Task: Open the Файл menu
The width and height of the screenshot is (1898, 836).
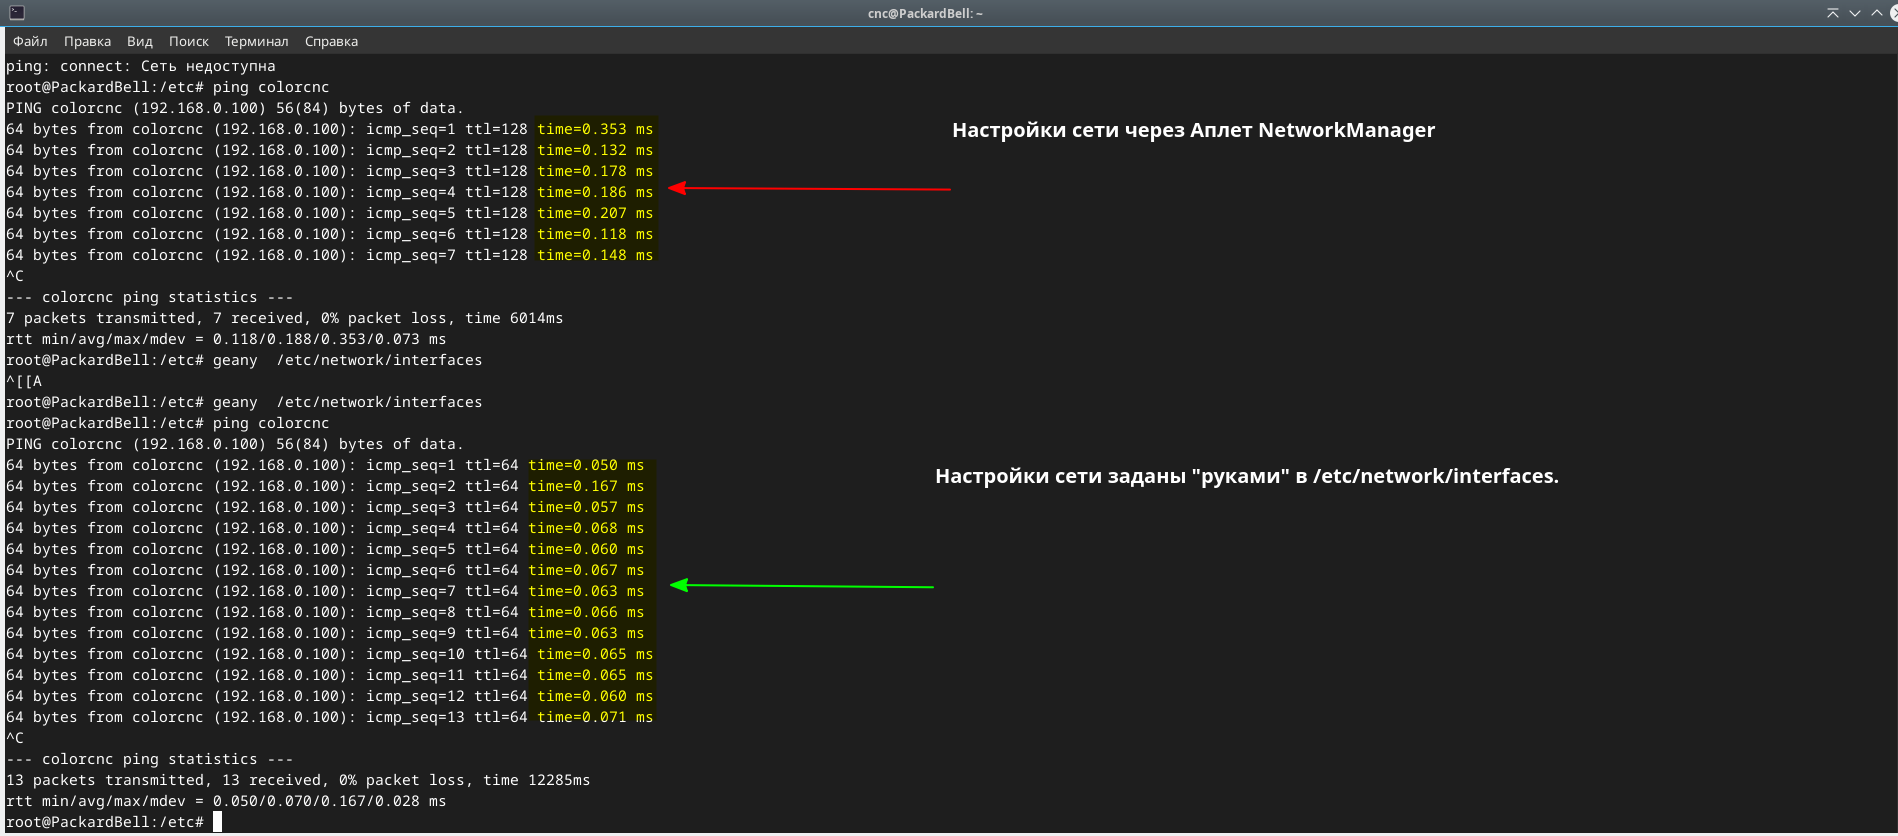Action: point(30,41)
